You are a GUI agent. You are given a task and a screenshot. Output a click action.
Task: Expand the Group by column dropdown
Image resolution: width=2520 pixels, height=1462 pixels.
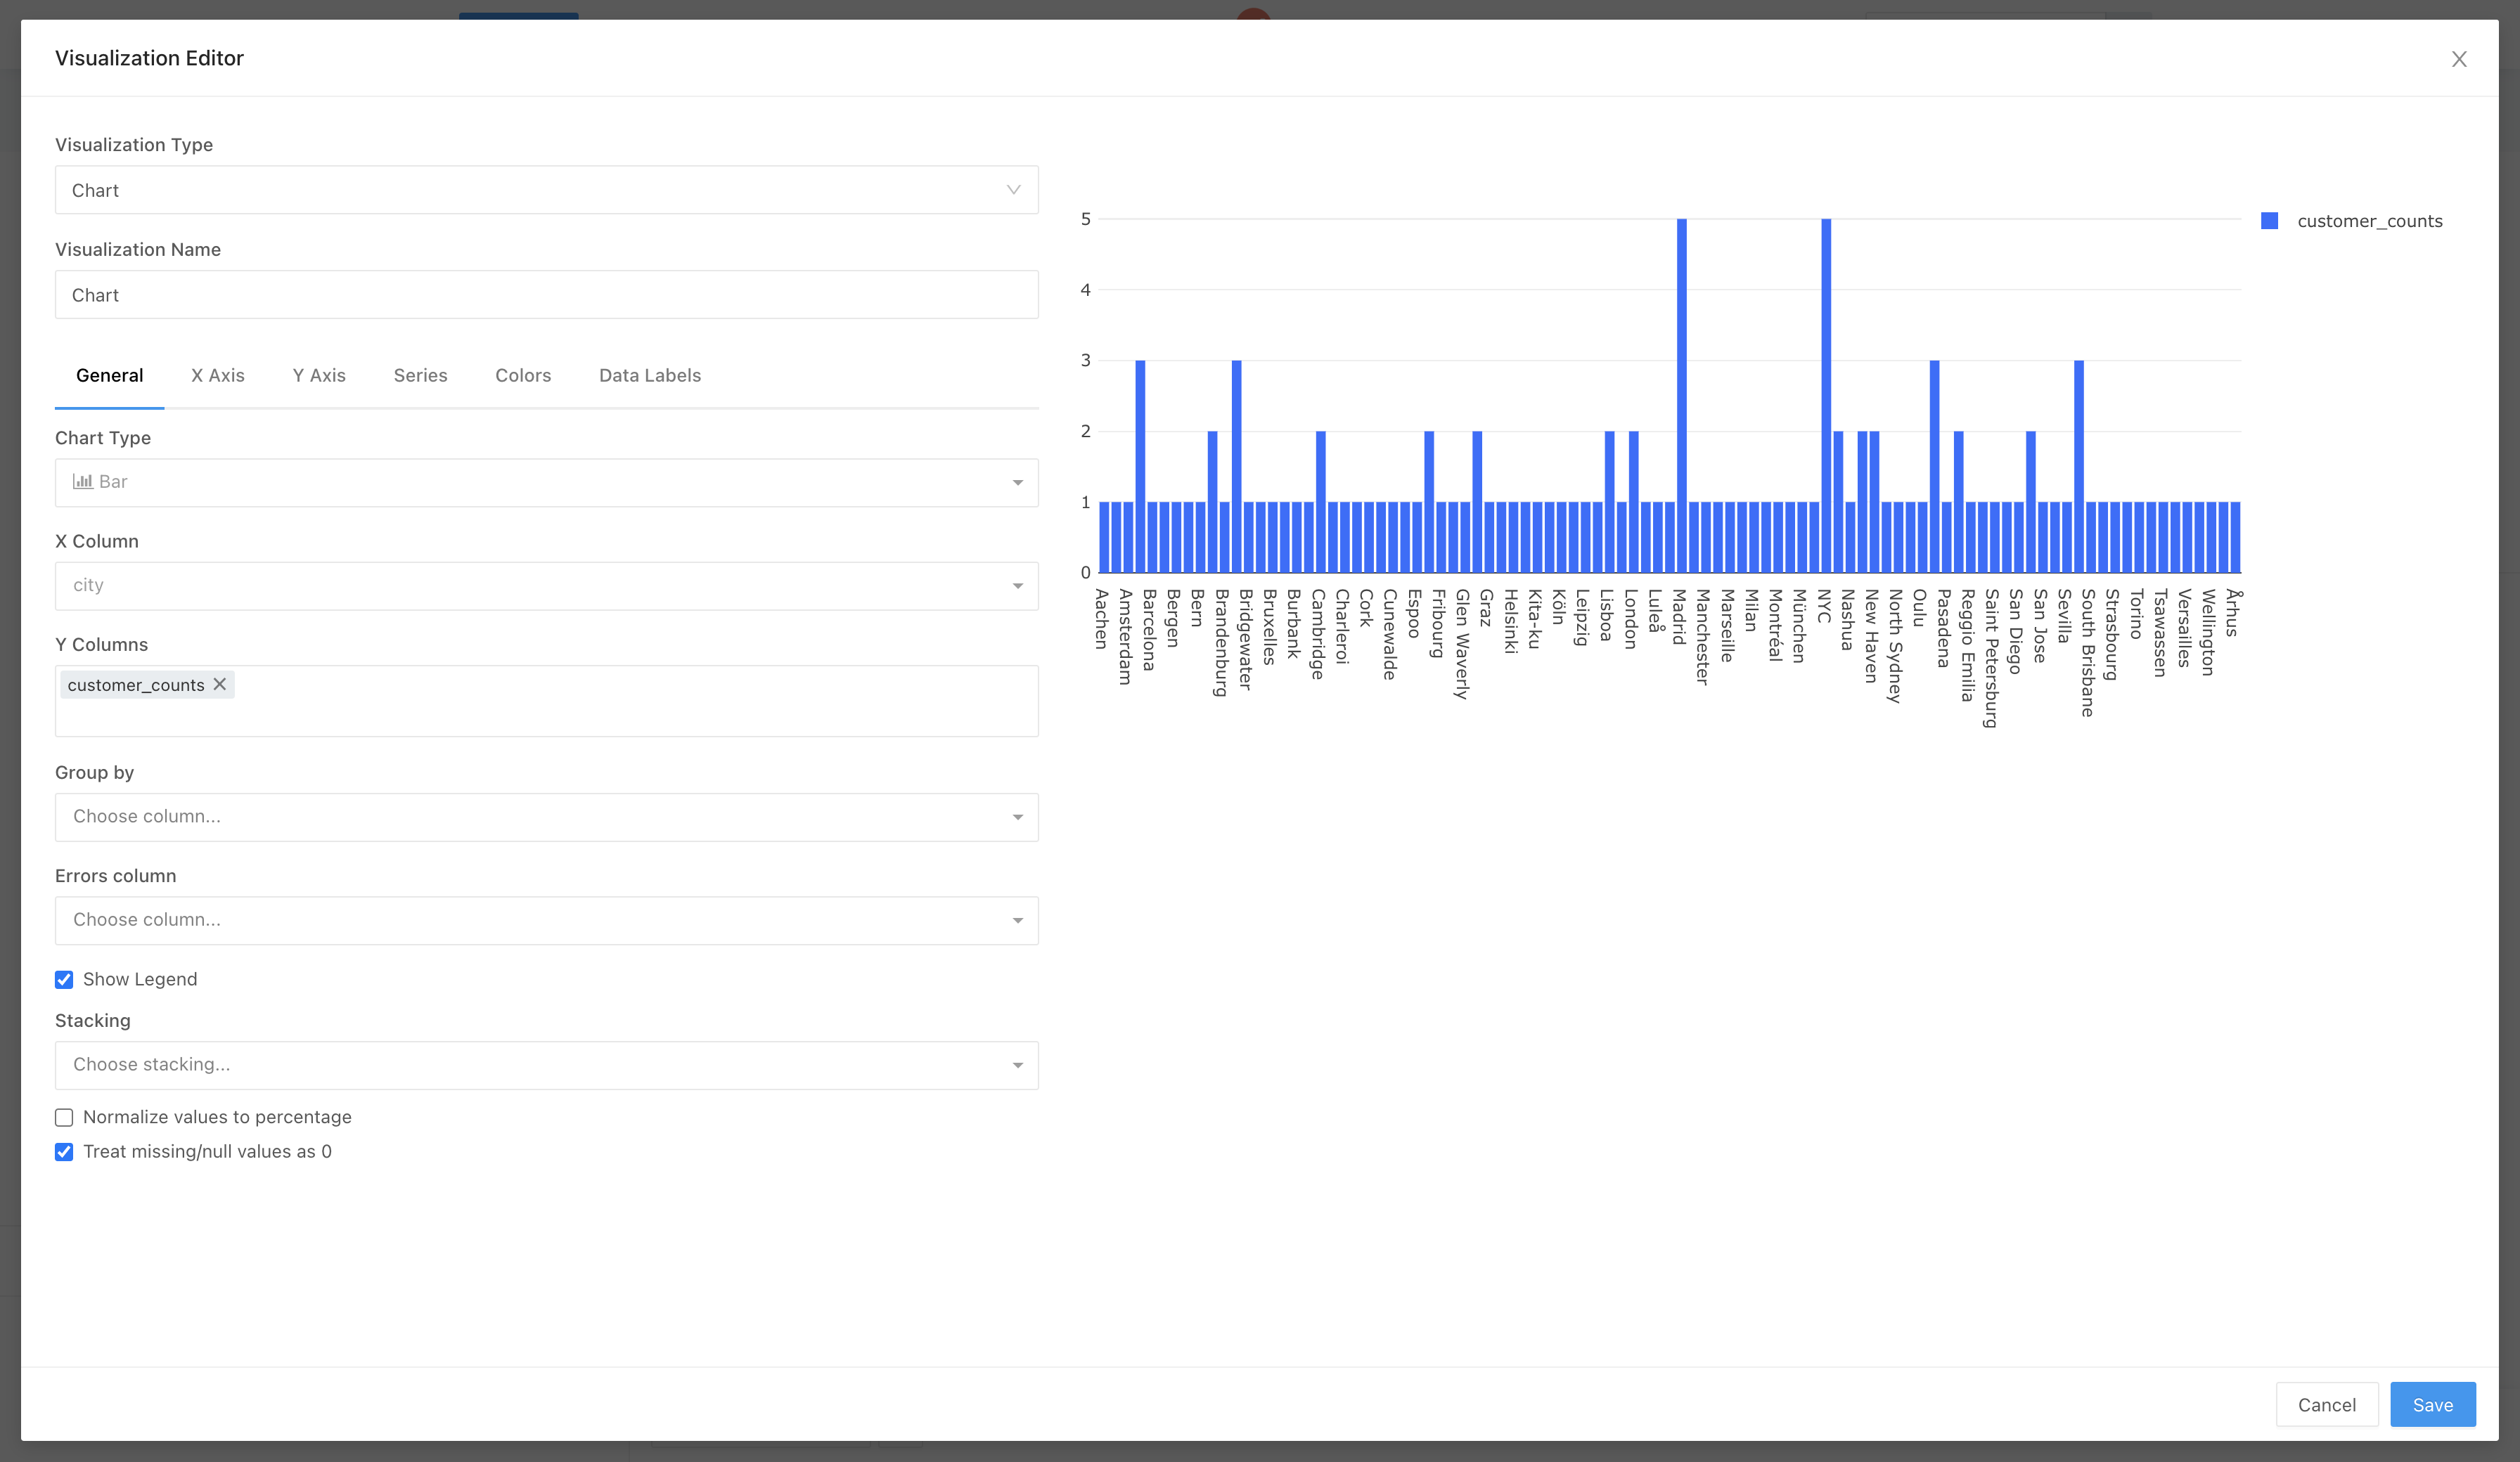point(546,817)
